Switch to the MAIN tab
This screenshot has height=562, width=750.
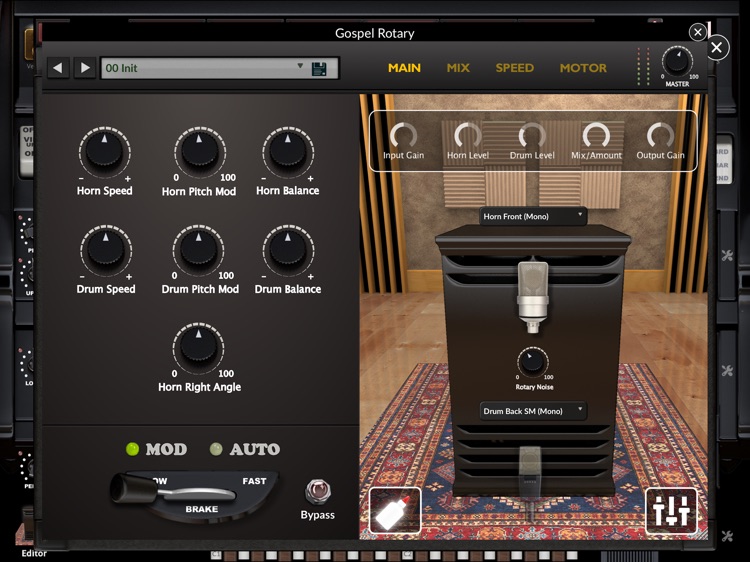pos(404,68)
